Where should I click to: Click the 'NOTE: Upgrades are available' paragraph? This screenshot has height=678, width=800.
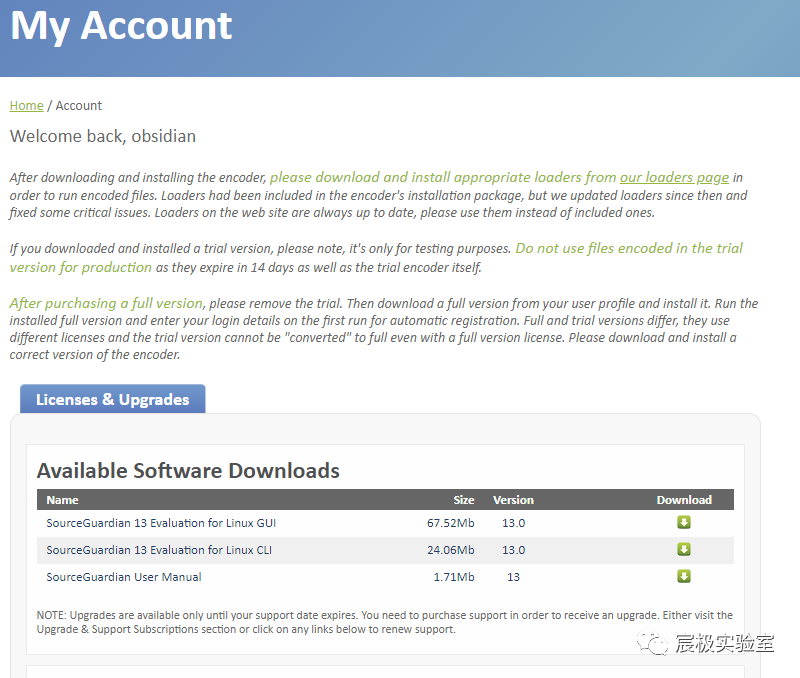coord(385,622)
